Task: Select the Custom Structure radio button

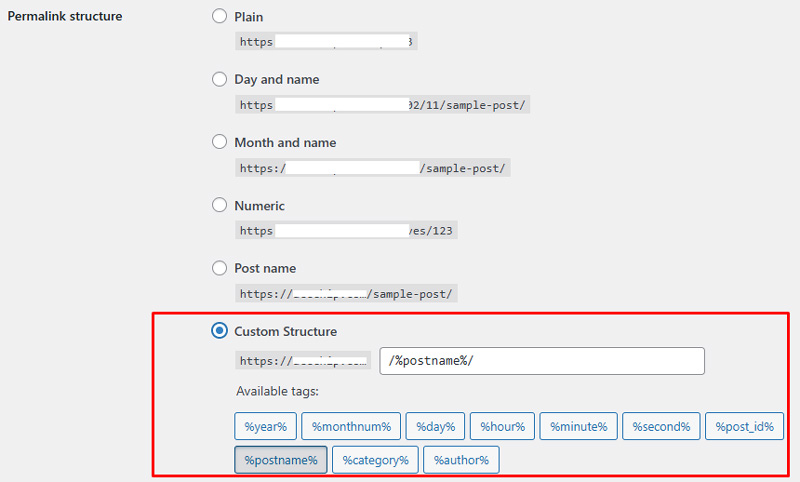Action: tap(220, 331)
